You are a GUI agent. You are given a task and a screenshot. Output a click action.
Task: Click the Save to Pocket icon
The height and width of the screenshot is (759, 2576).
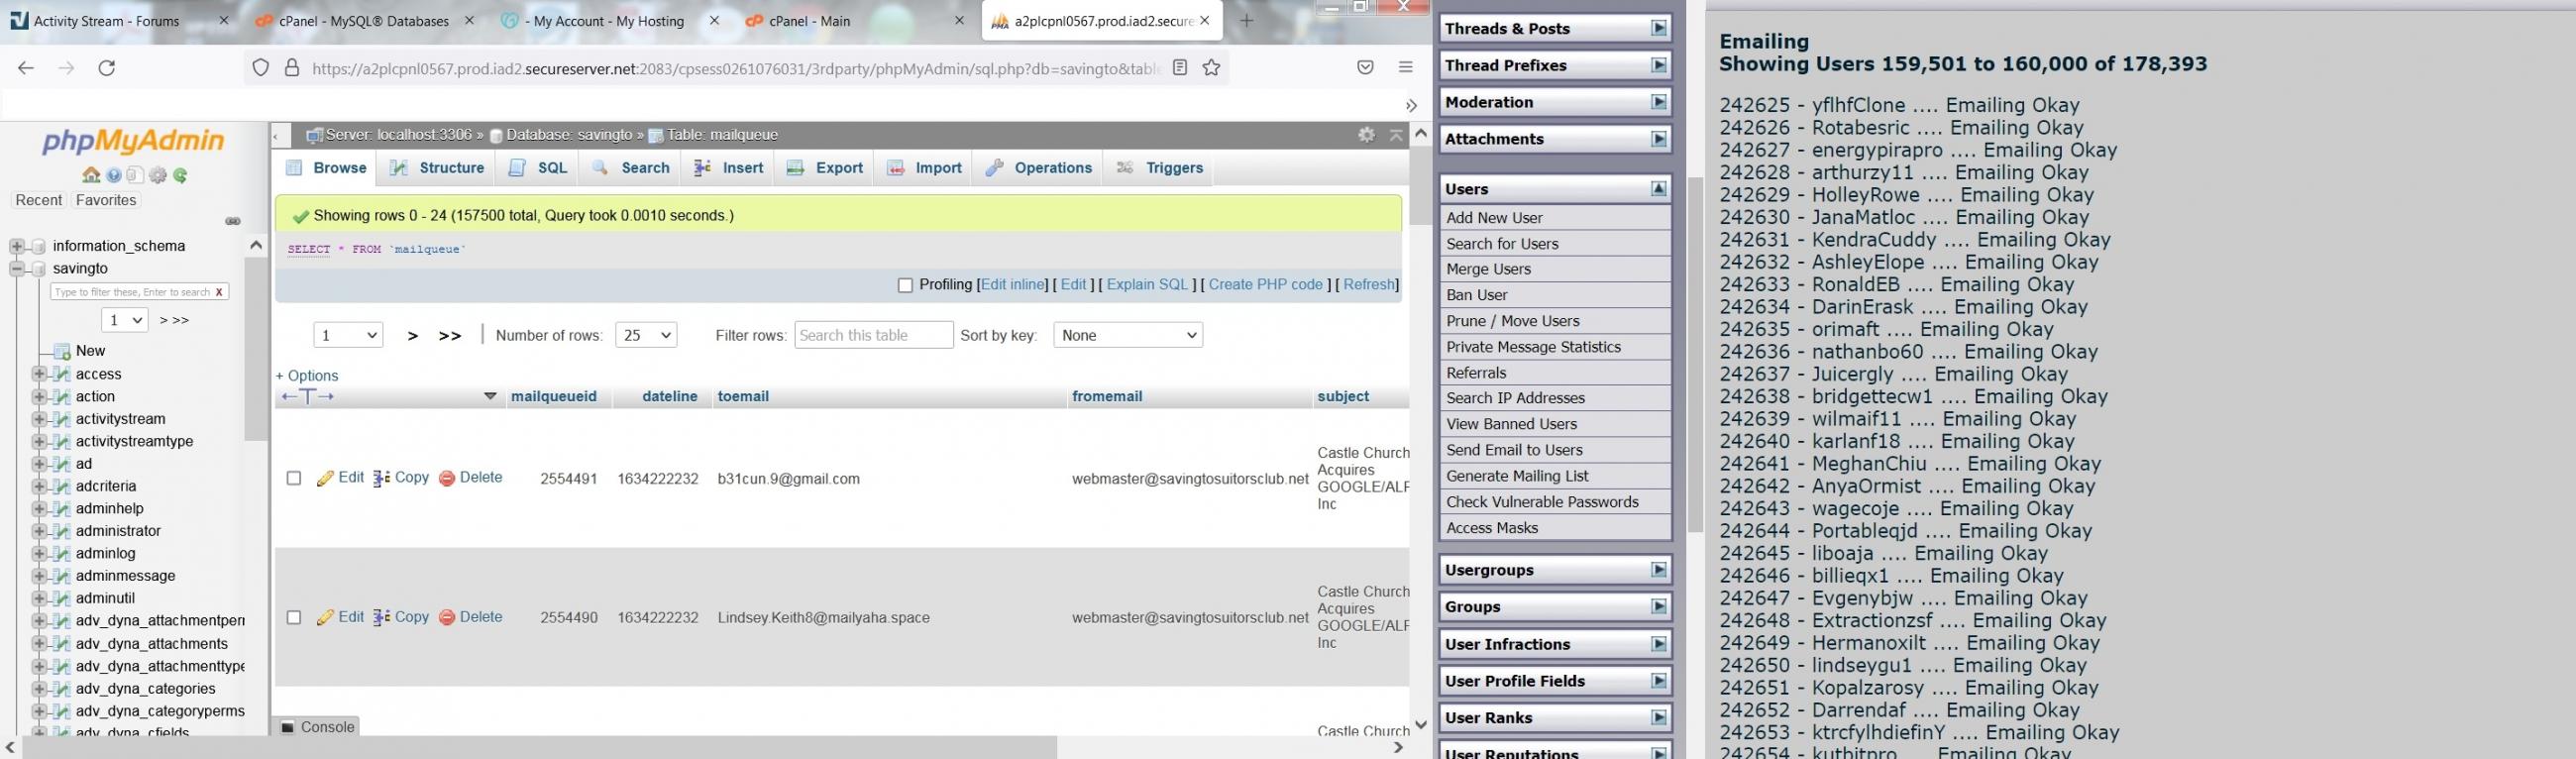click(1365, 68)
